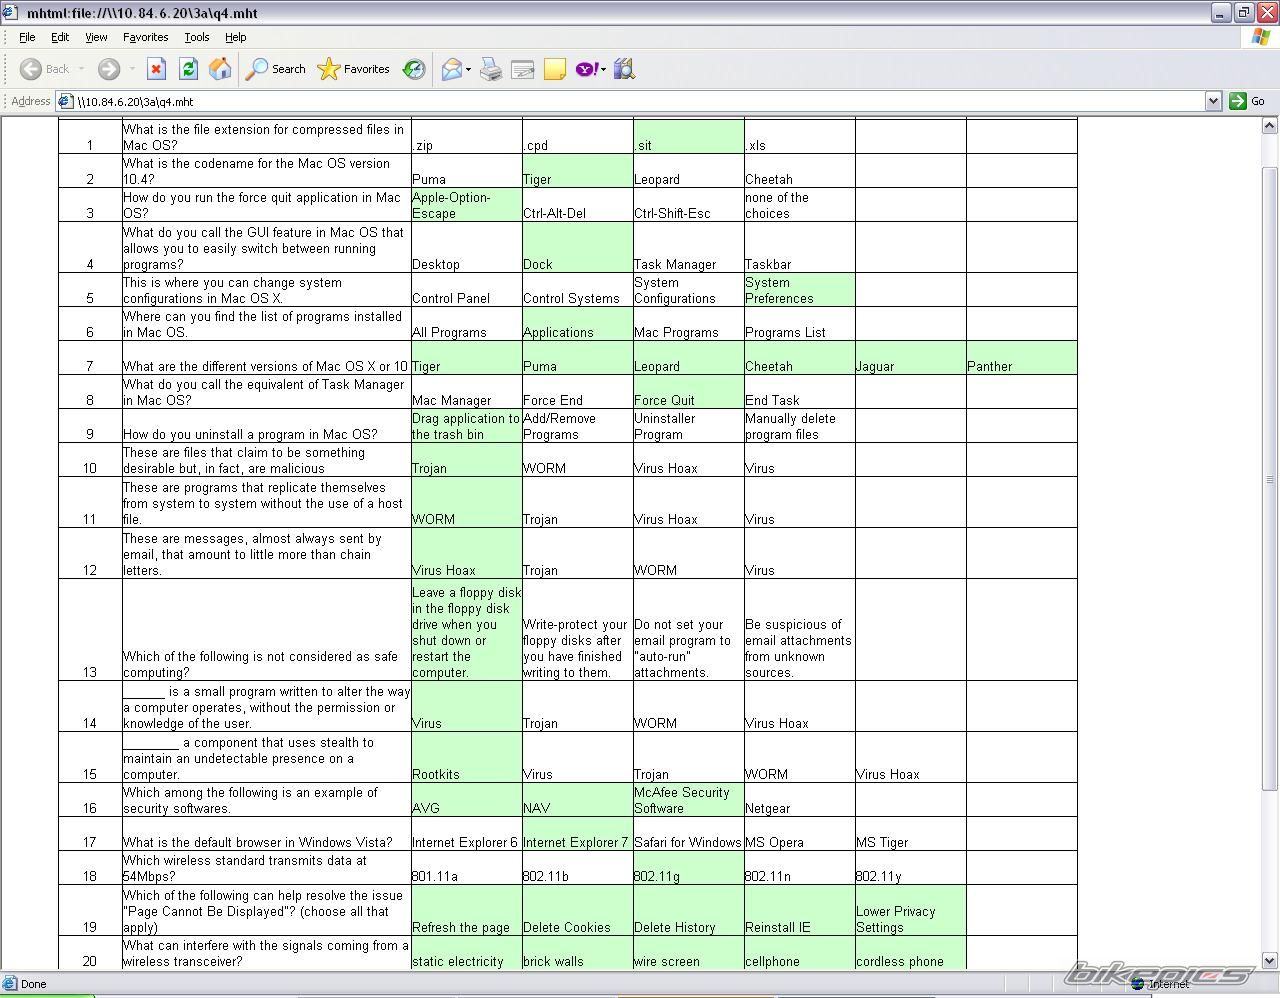The image size is (1280, 998).
Task: Refresh the page with the green arrows icon
Action: (x=188, y=69)
